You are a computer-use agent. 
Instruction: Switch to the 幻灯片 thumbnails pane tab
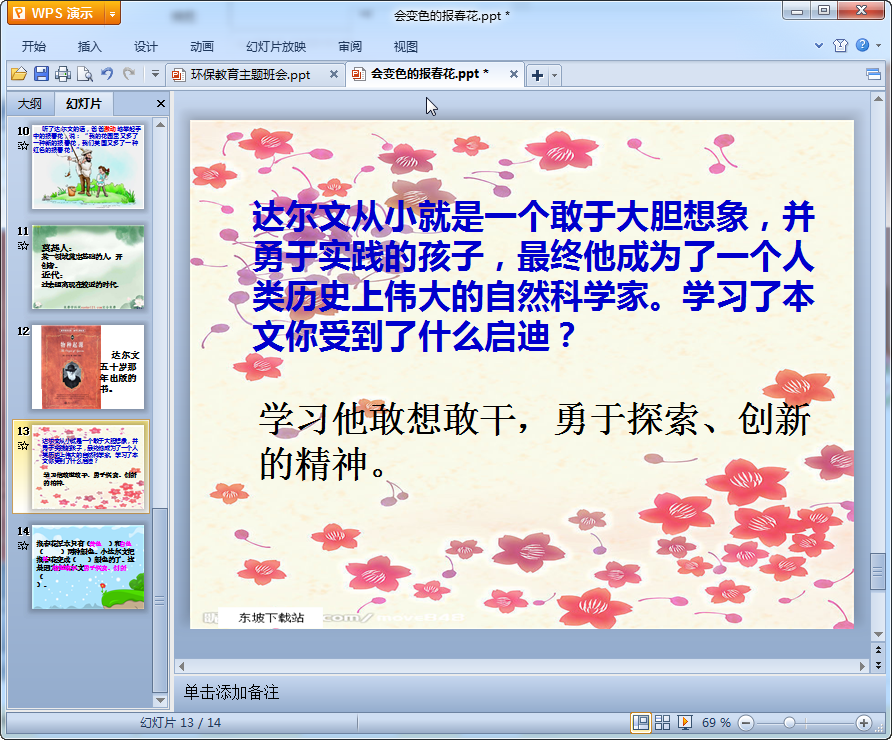click(x=84, y=104)
